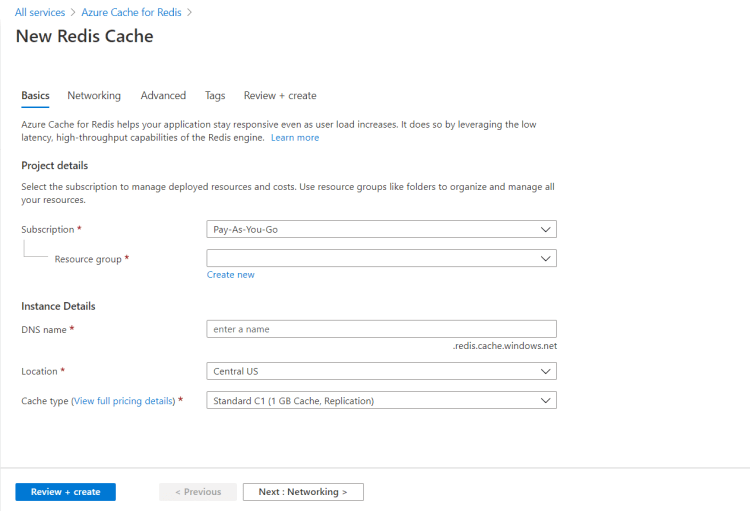Viewport: 750px width, 511px height.
Task: Open the Cache type dropdown
Action: 381,400
